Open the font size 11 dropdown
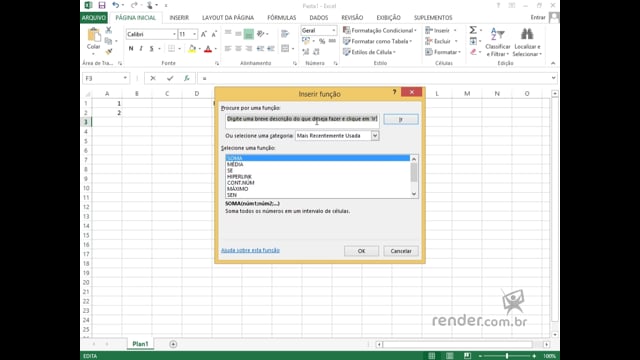This screenshot has width=640, height=360. click(194, 34)
